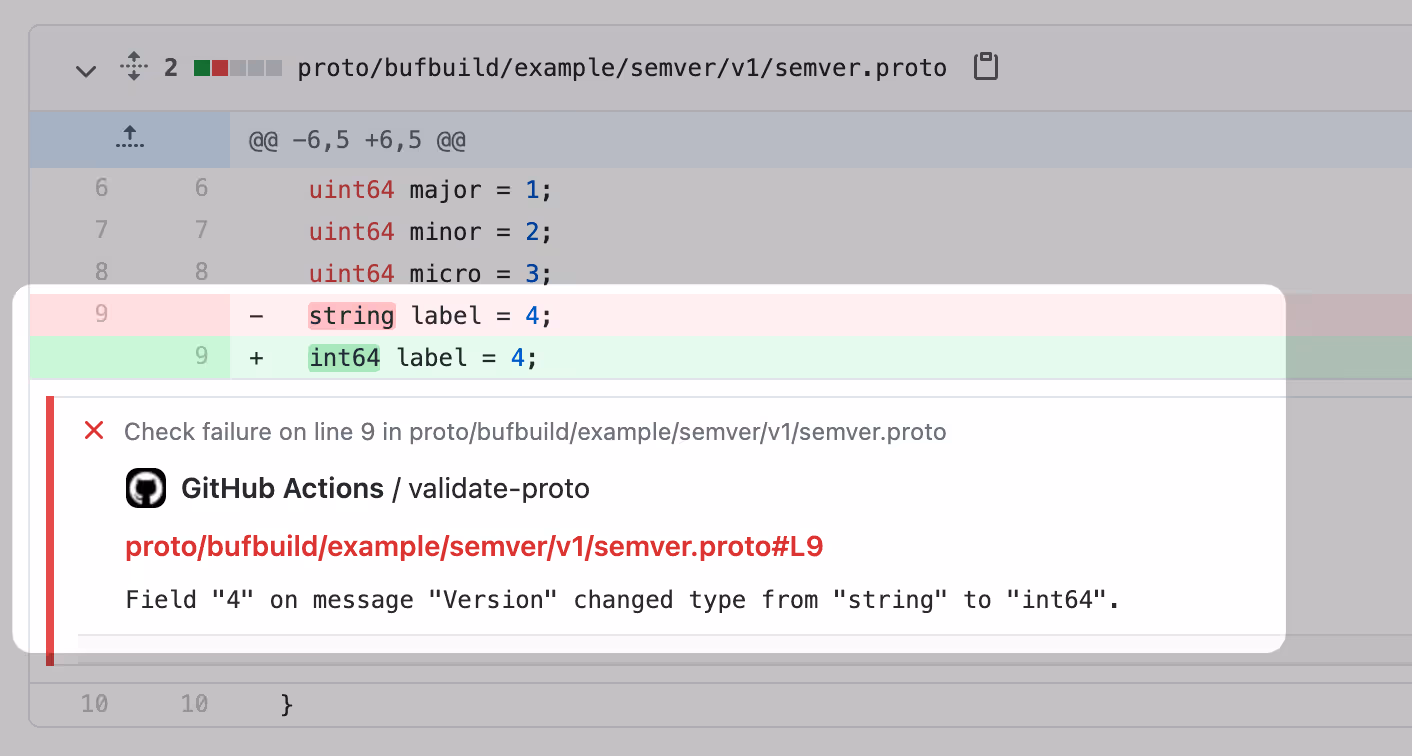This screenshot has width=1412, height=756.
Task: Click the diffstat change blocks
Action: click(x=238, y=68)
